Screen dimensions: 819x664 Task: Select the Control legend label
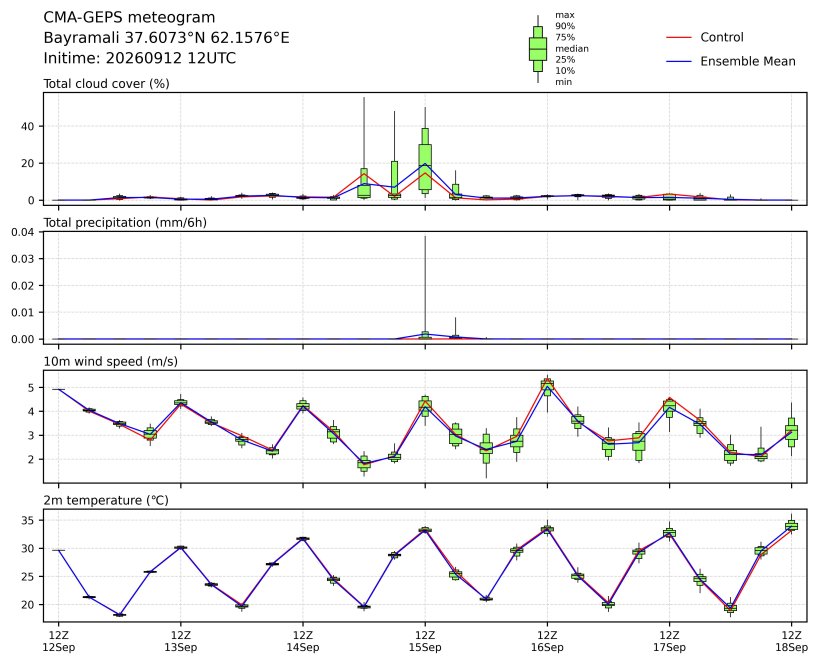721,38
